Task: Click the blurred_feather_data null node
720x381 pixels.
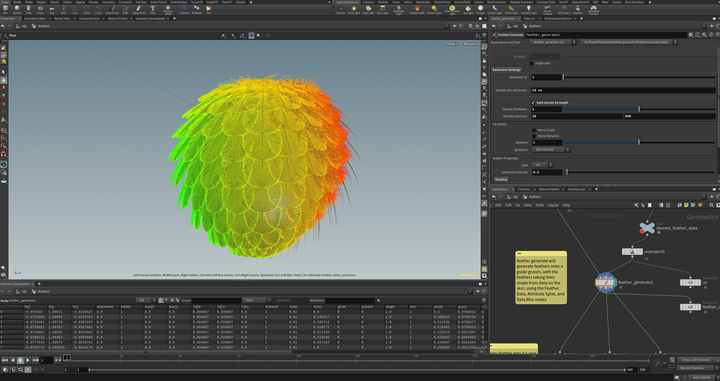Action: pos(647,228)
